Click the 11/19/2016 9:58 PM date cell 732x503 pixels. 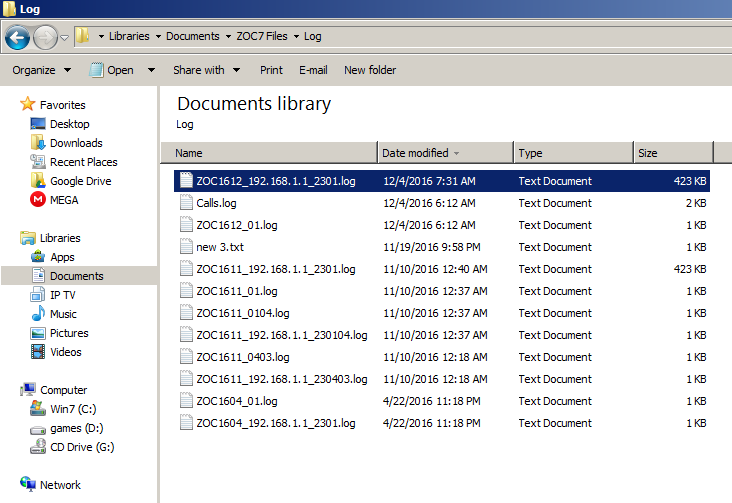pyautogui.click(x=432, y=247)
